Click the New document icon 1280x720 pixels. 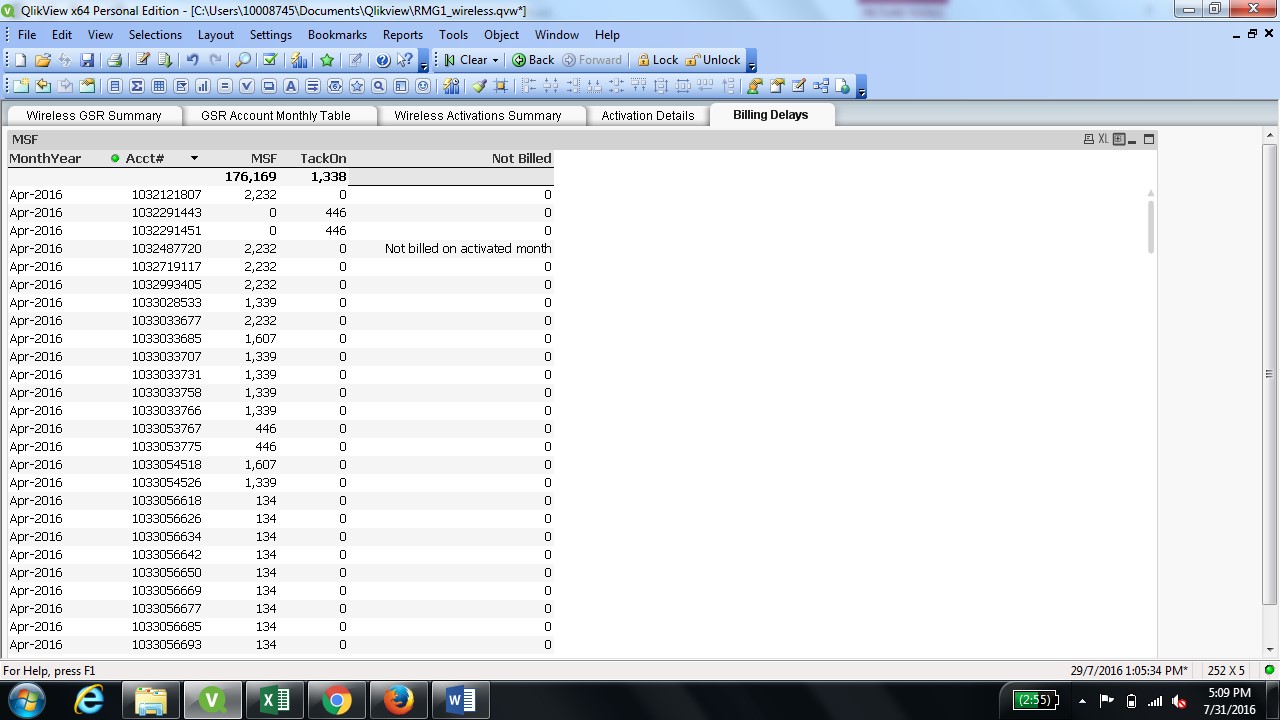20,60
